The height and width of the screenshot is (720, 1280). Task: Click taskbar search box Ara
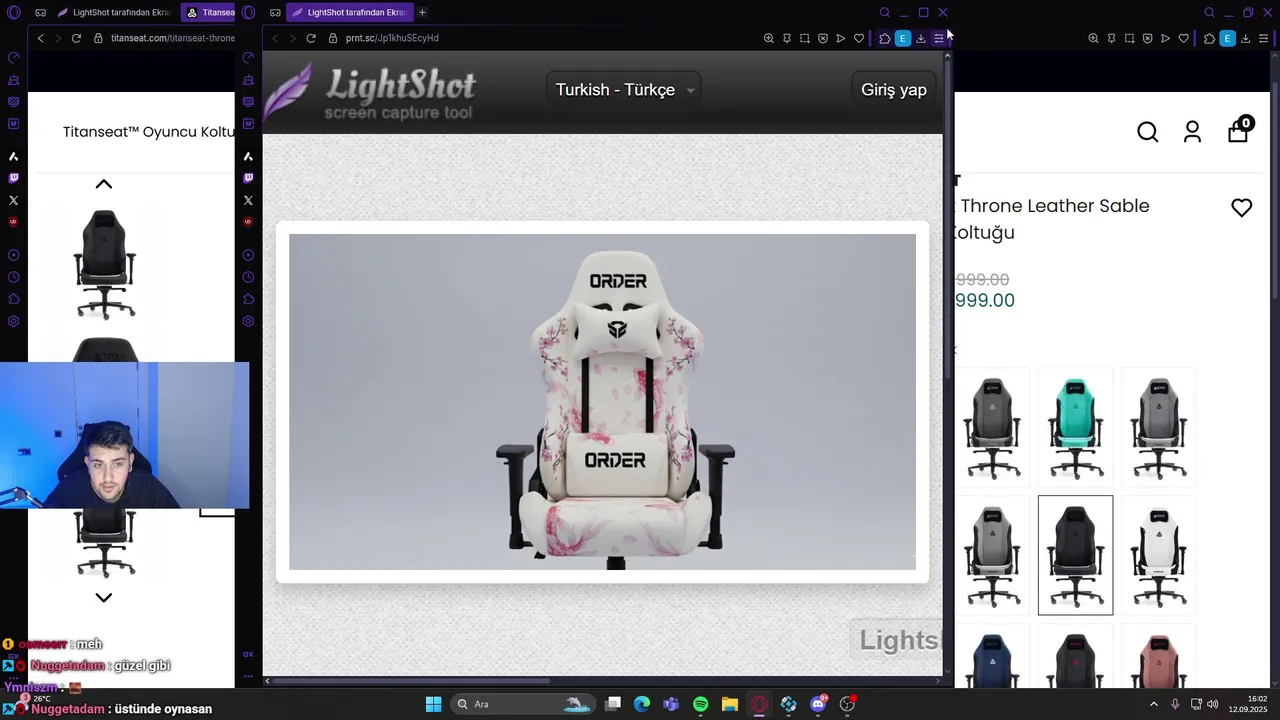pyautogui.click(x=525, y=704)
